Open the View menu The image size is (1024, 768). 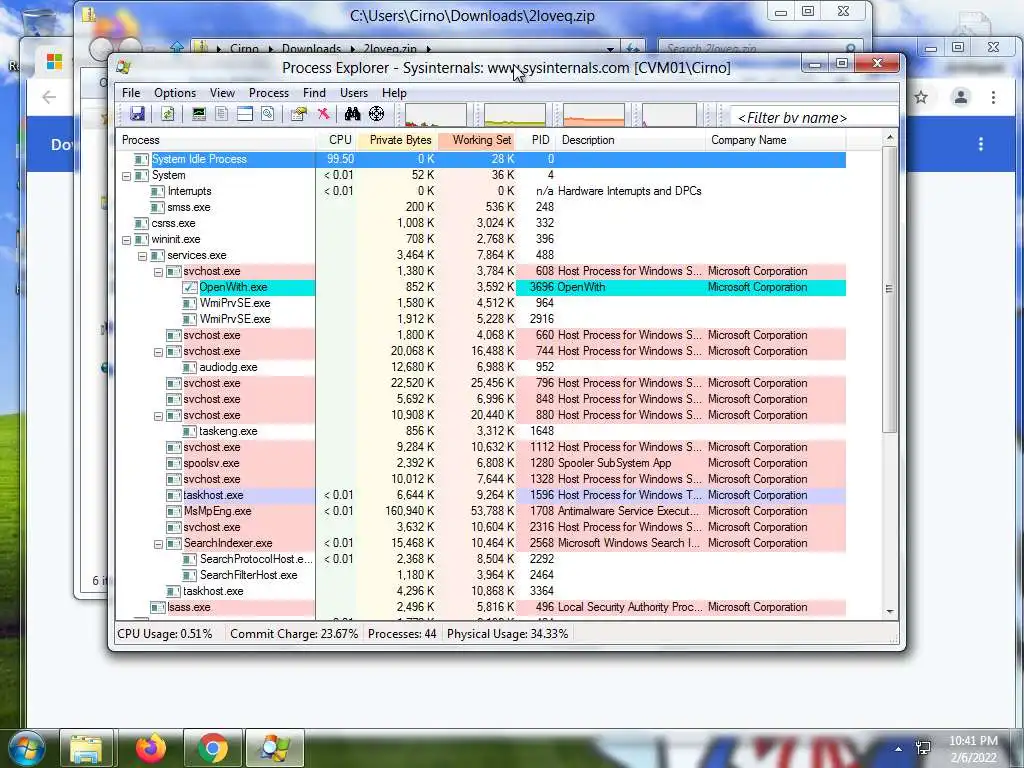pyautogui.click(x=222, y=93)
